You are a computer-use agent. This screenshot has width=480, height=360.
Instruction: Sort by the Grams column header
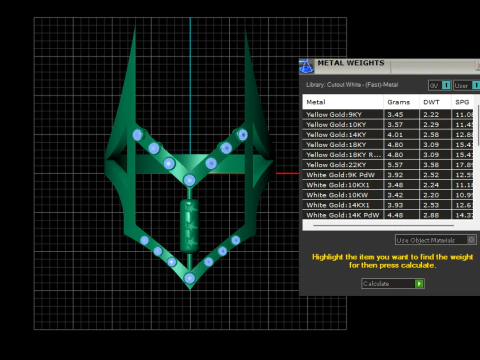coord(401,102)
